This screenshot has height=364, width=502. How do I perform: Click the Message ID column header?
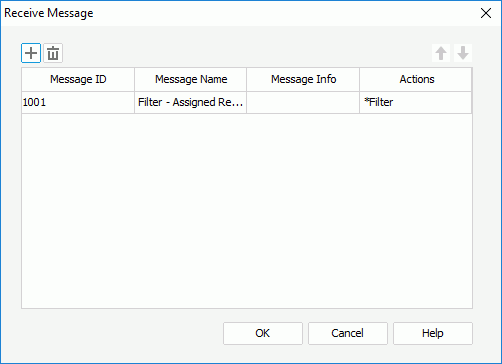tap(78, 79)
